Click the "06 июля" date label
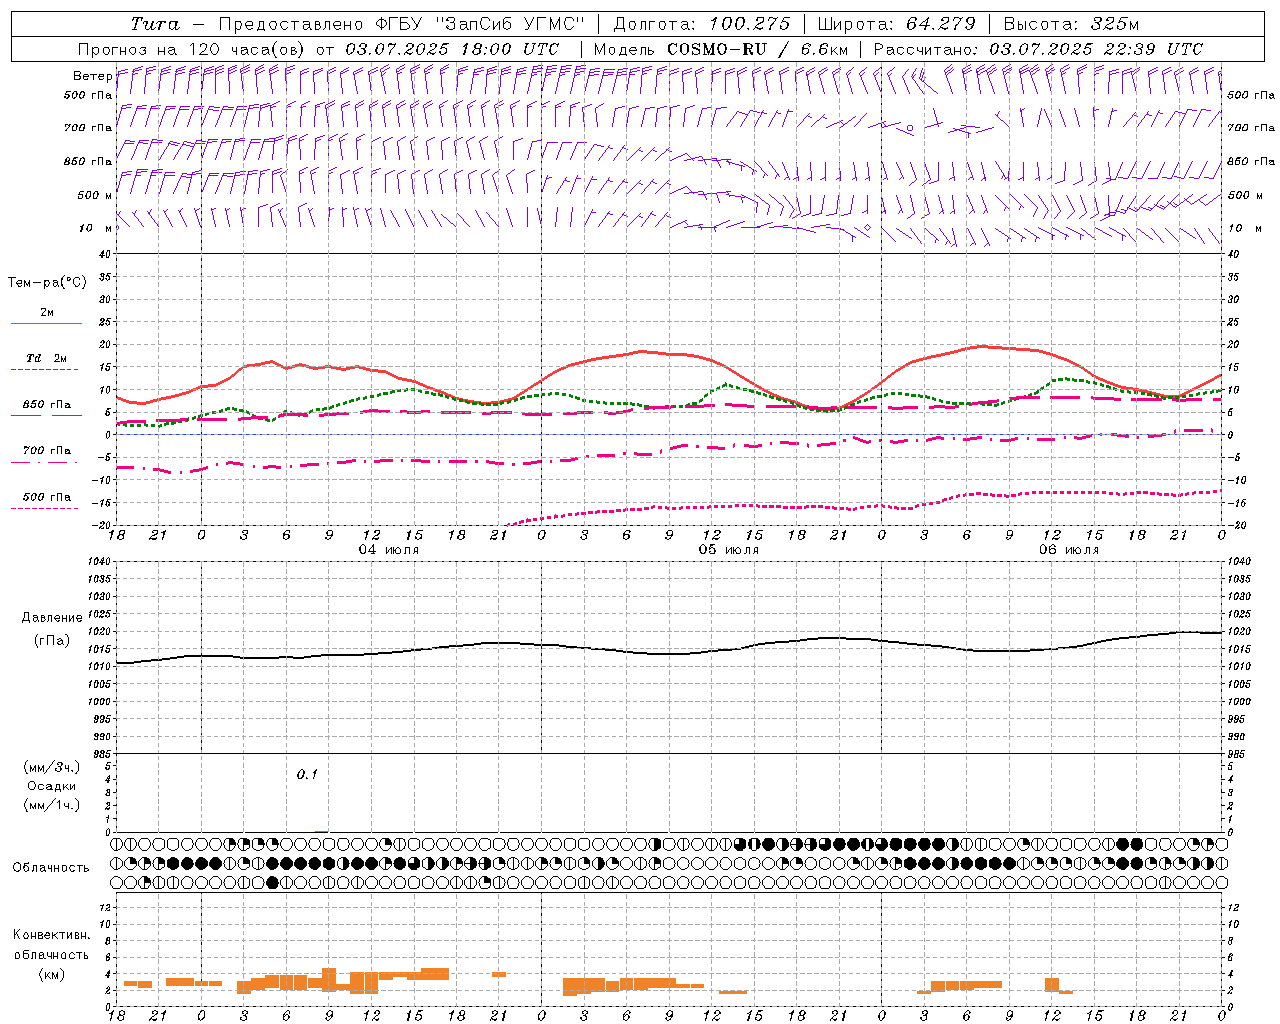Screen dimensions: 1280x1024 pos(1068,550)
